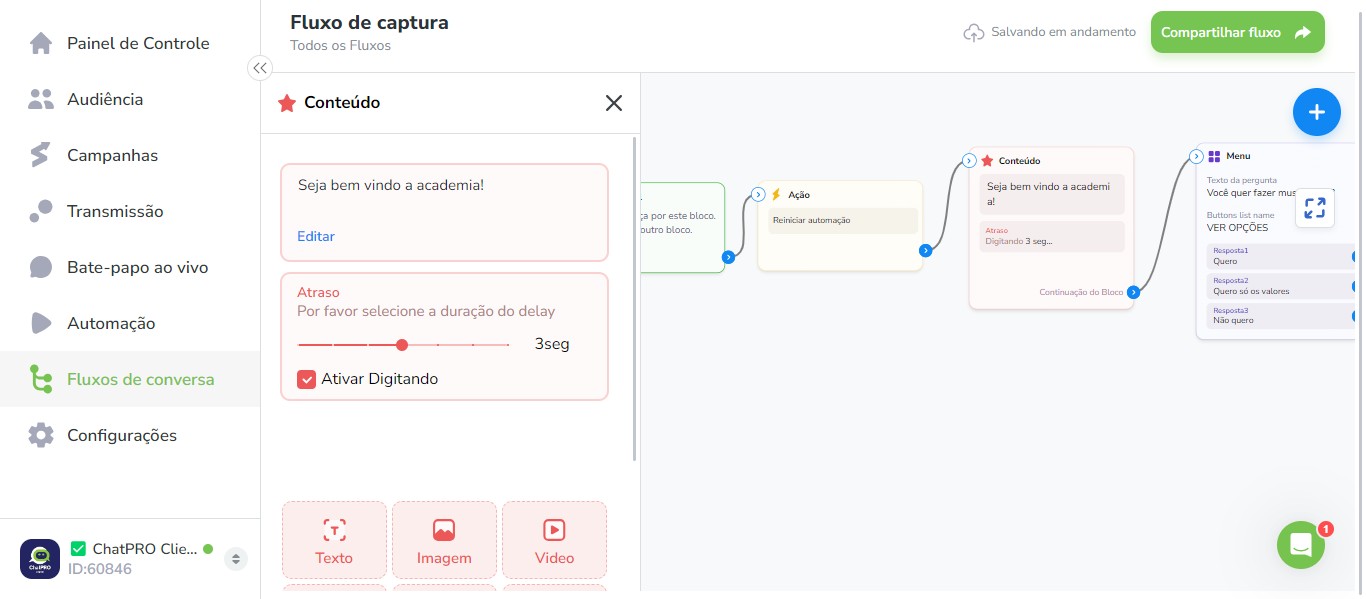Click the VER OPÇÕES buttons list name
This screenshot has height=599, width=1366.
1237,227
